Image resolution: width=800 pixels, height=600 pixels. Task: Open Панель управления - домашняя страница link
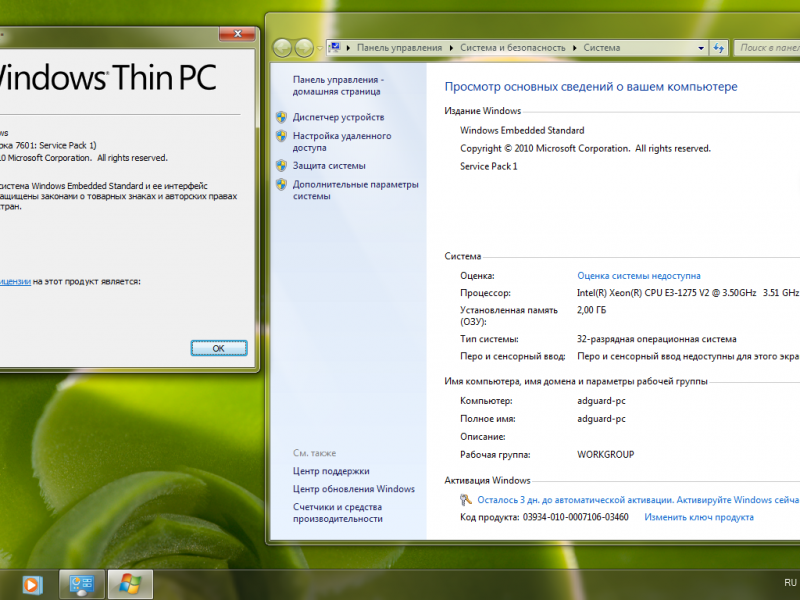pos(338,86)
